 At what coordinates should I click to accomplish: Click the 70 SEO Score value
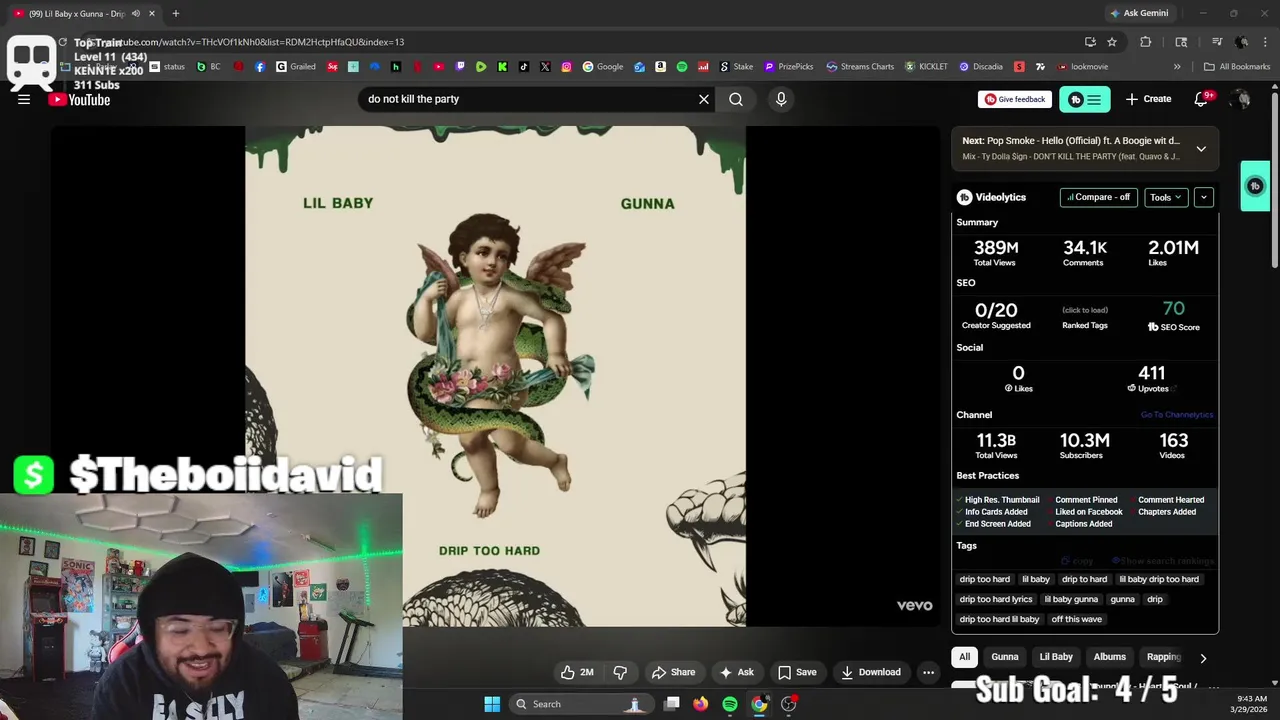[1174, 309]
